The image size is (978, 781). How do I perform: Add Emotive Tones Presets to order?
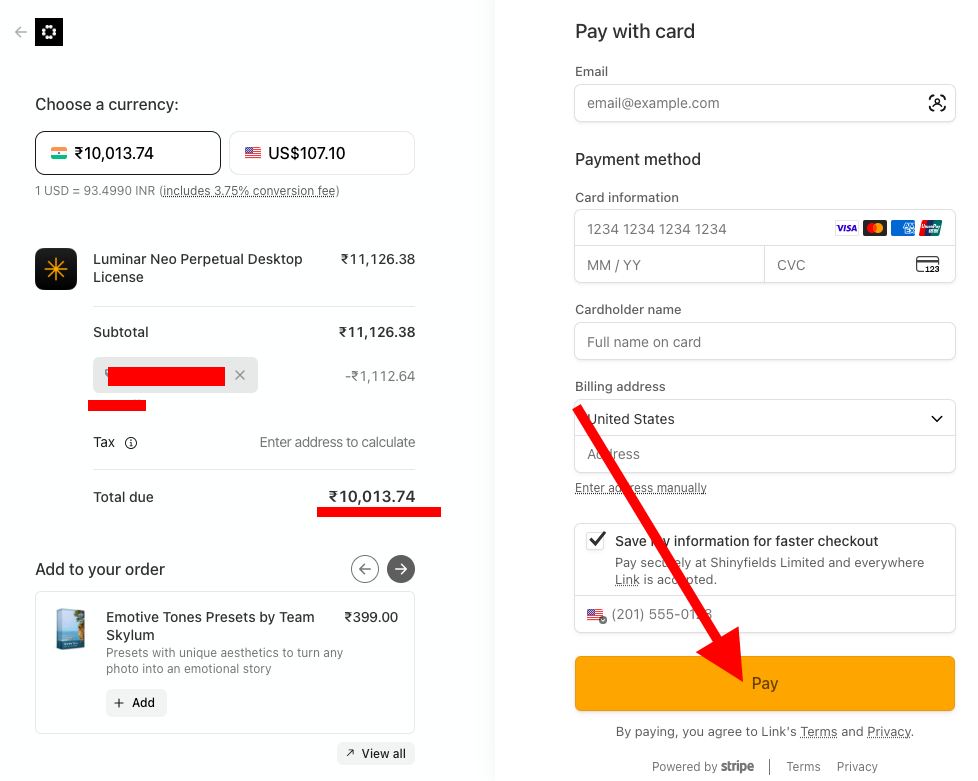(x=136, y=703)
